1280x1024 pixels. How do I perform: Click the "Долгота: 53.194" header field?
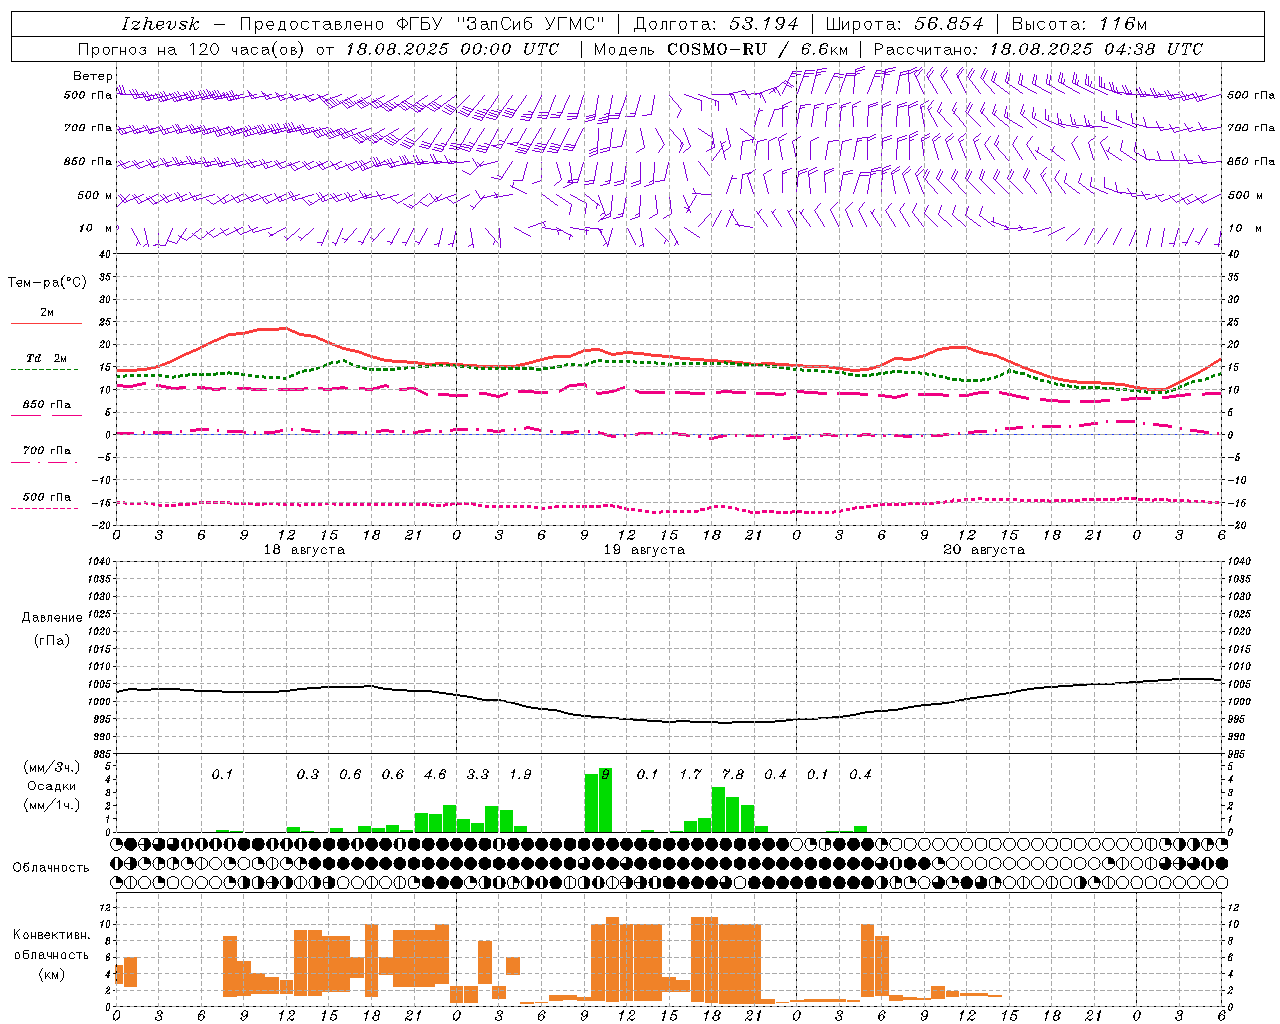click(716, 24)
